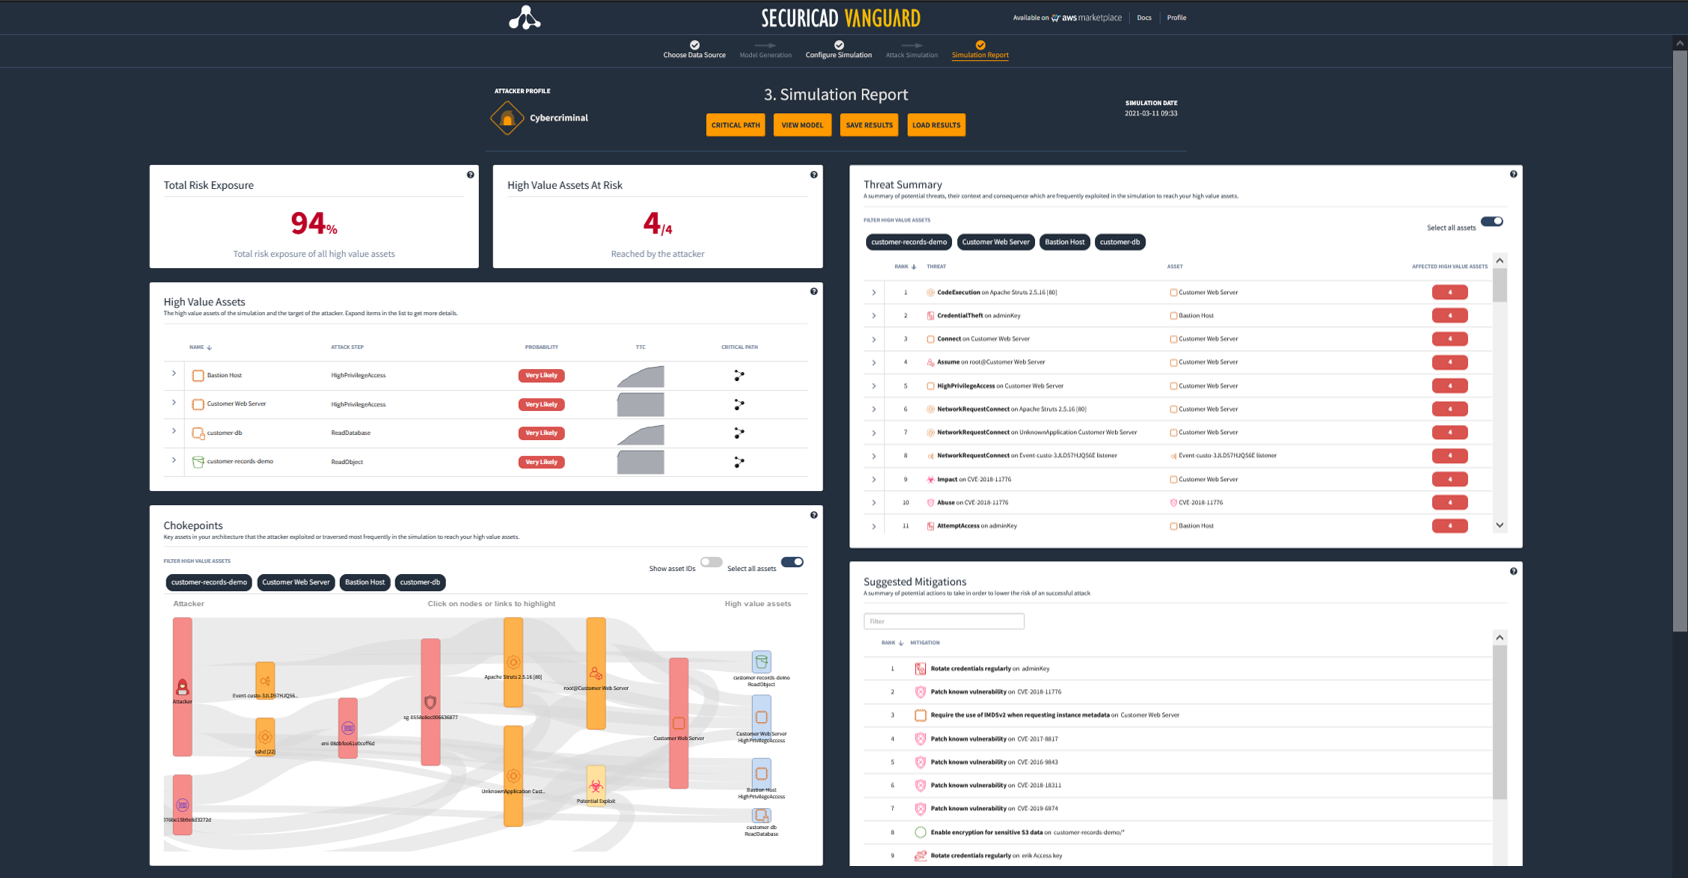This screenshot has width=1688, height=878.
Task: Toggle Bastion Host filter in Threat Summary
Action: coord(1065,242)
